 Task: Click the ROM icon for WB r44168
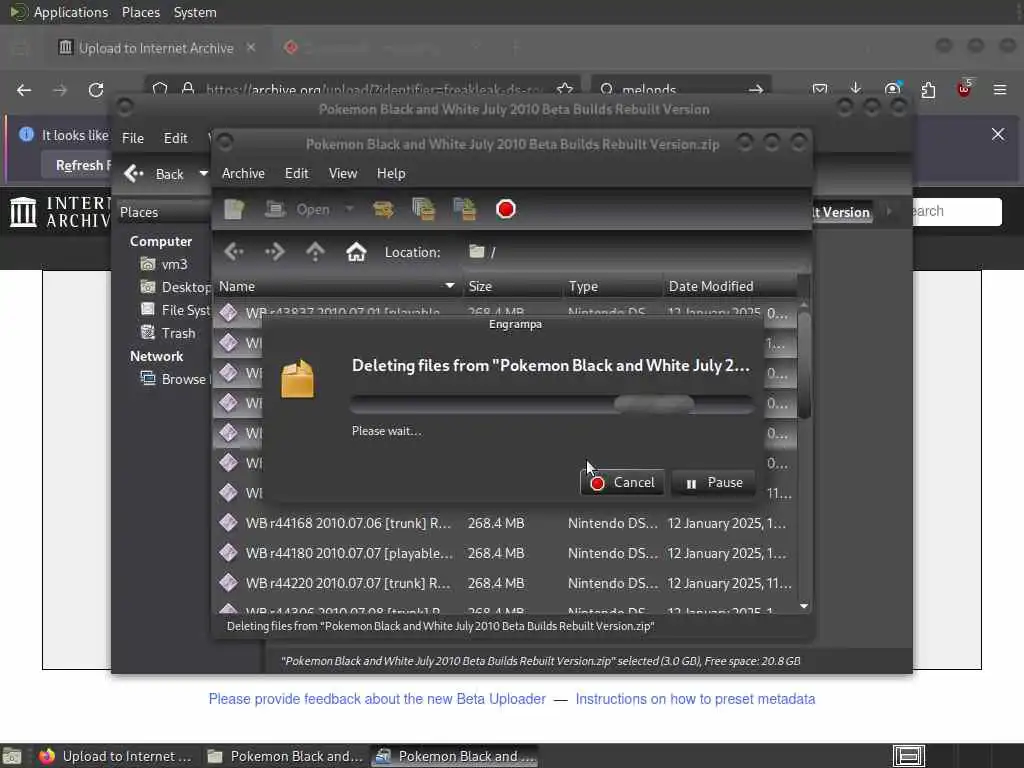[x=229, y=522]
